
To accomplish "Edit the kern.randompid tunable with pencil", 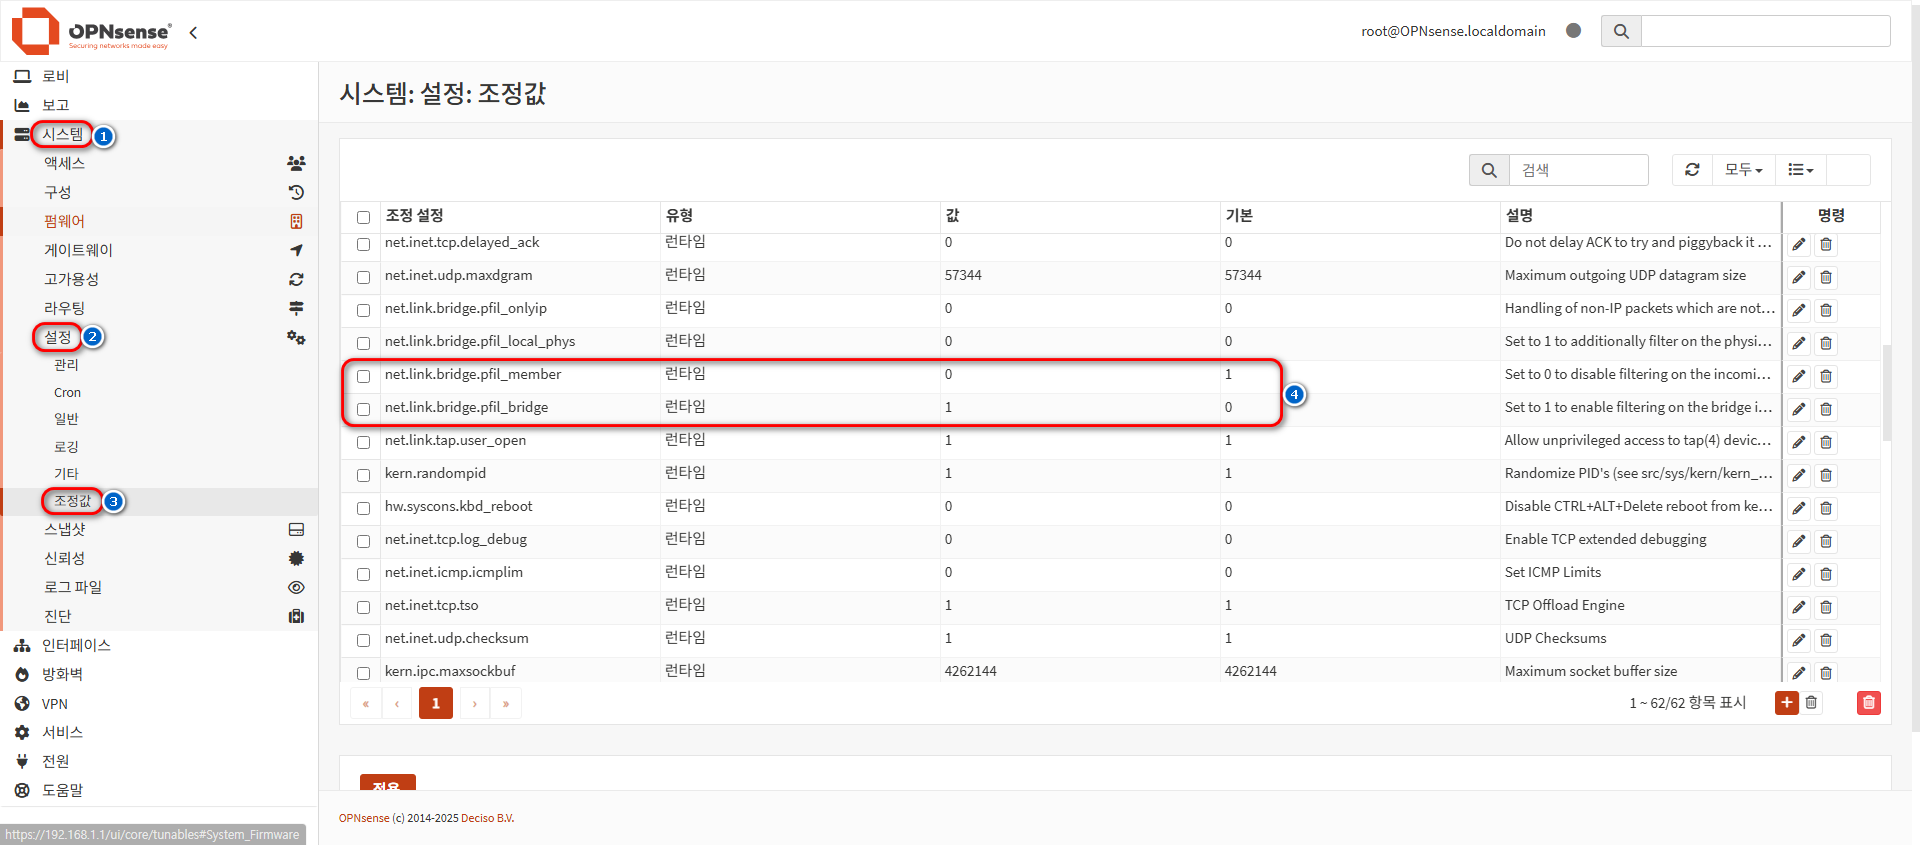I will tap(1798, 475).
